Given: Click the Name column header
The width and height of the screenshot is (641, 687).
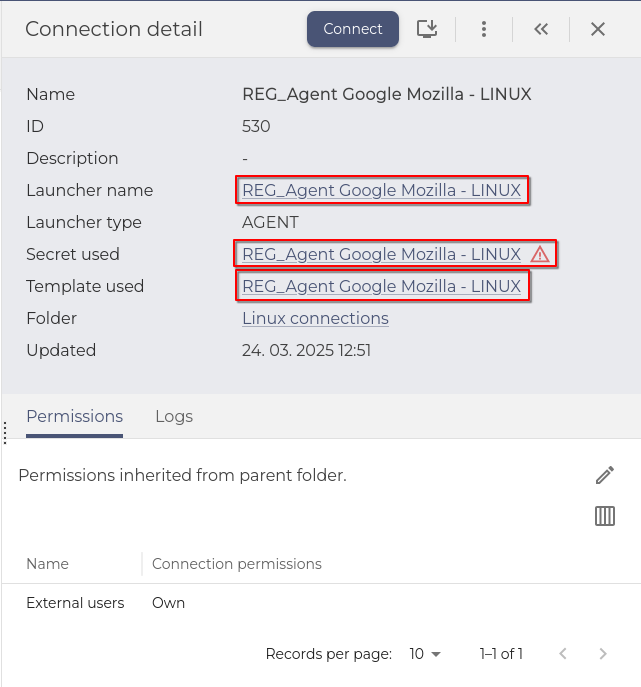Looking at the screenshot, I should [47, 564].
